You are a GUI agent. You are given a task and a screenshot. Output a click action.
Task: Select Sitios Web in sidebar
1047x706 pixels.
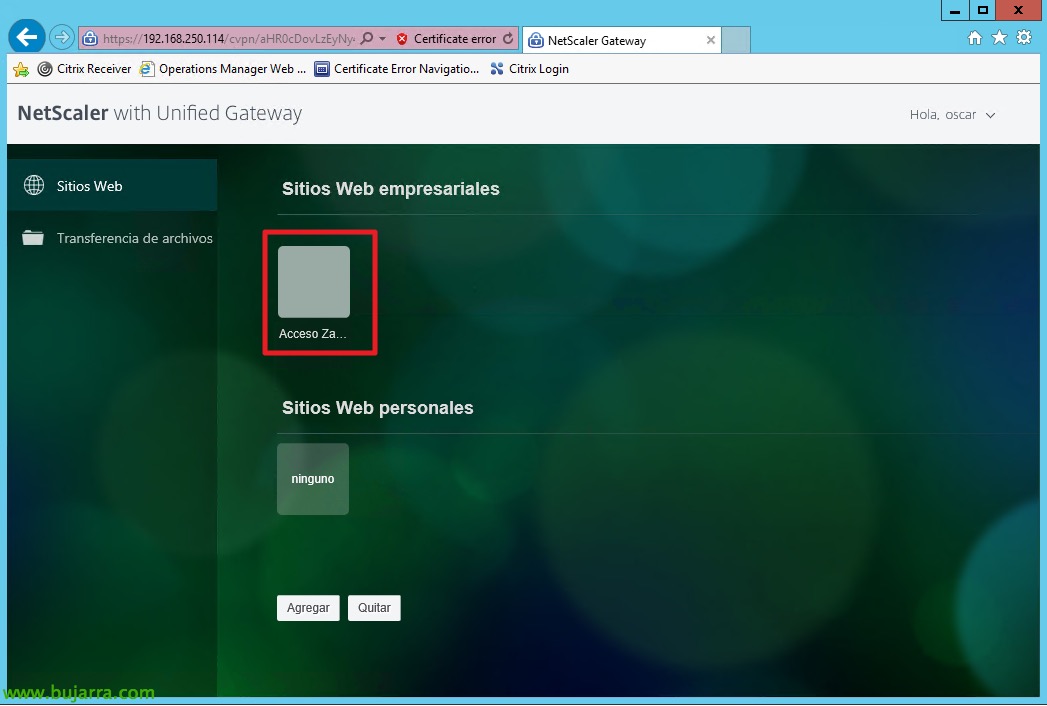(x=112, y=186)
